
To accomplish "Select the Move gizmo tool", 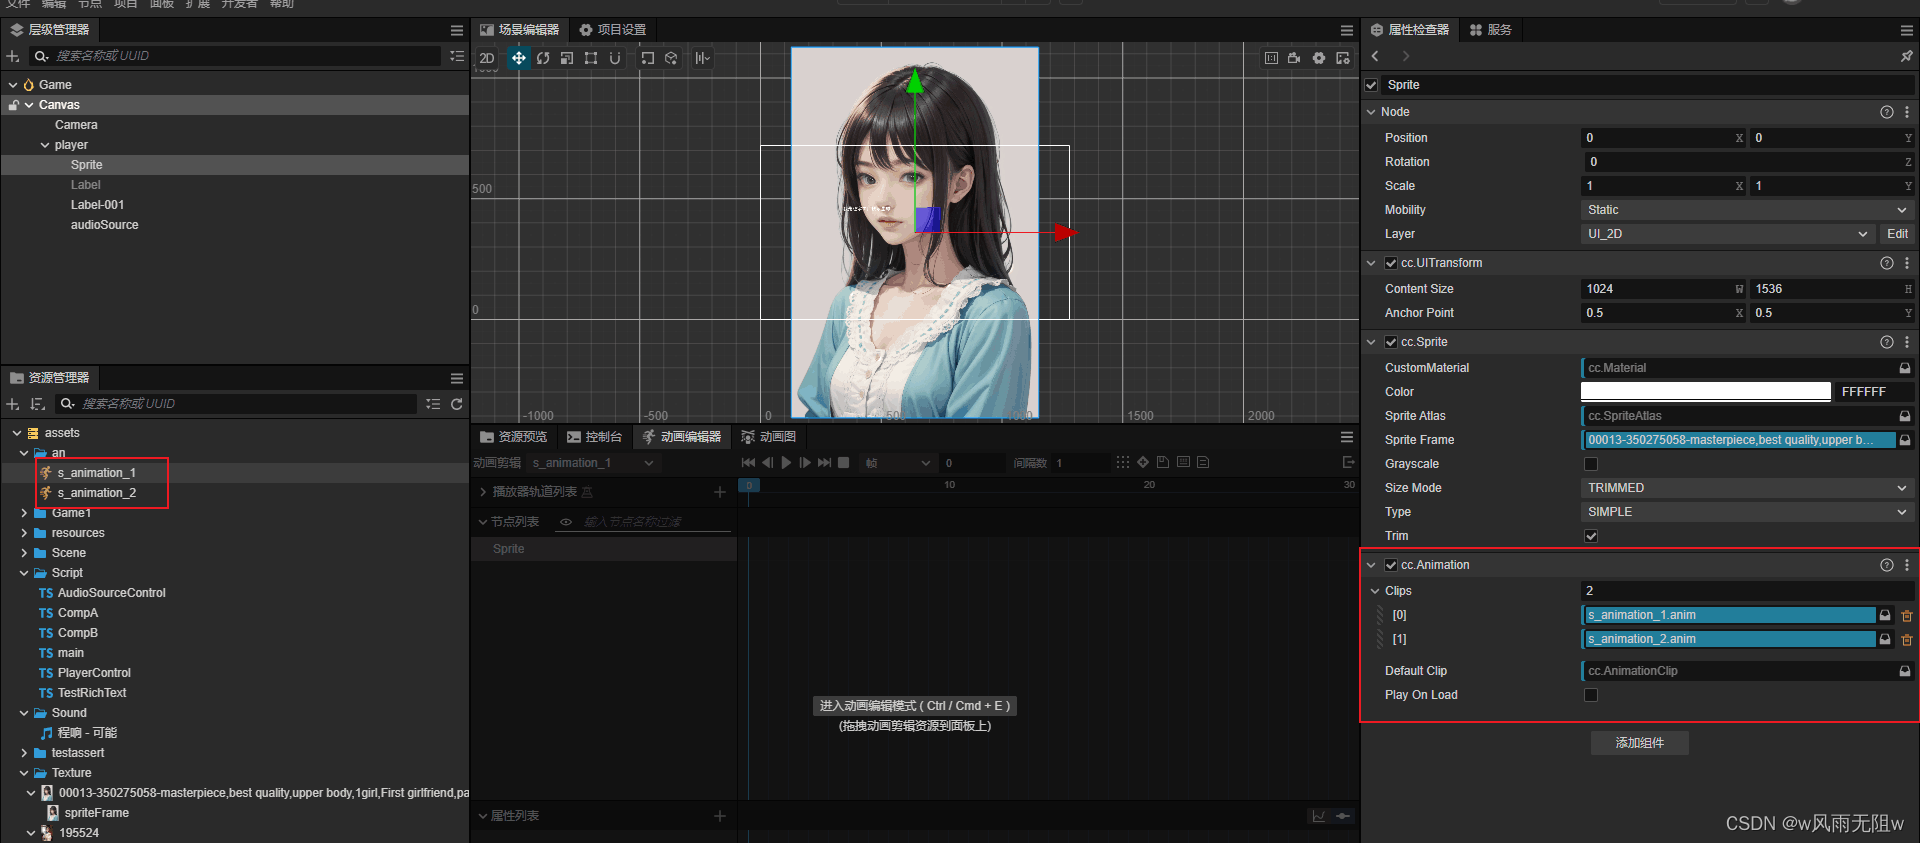I will 518,58.
